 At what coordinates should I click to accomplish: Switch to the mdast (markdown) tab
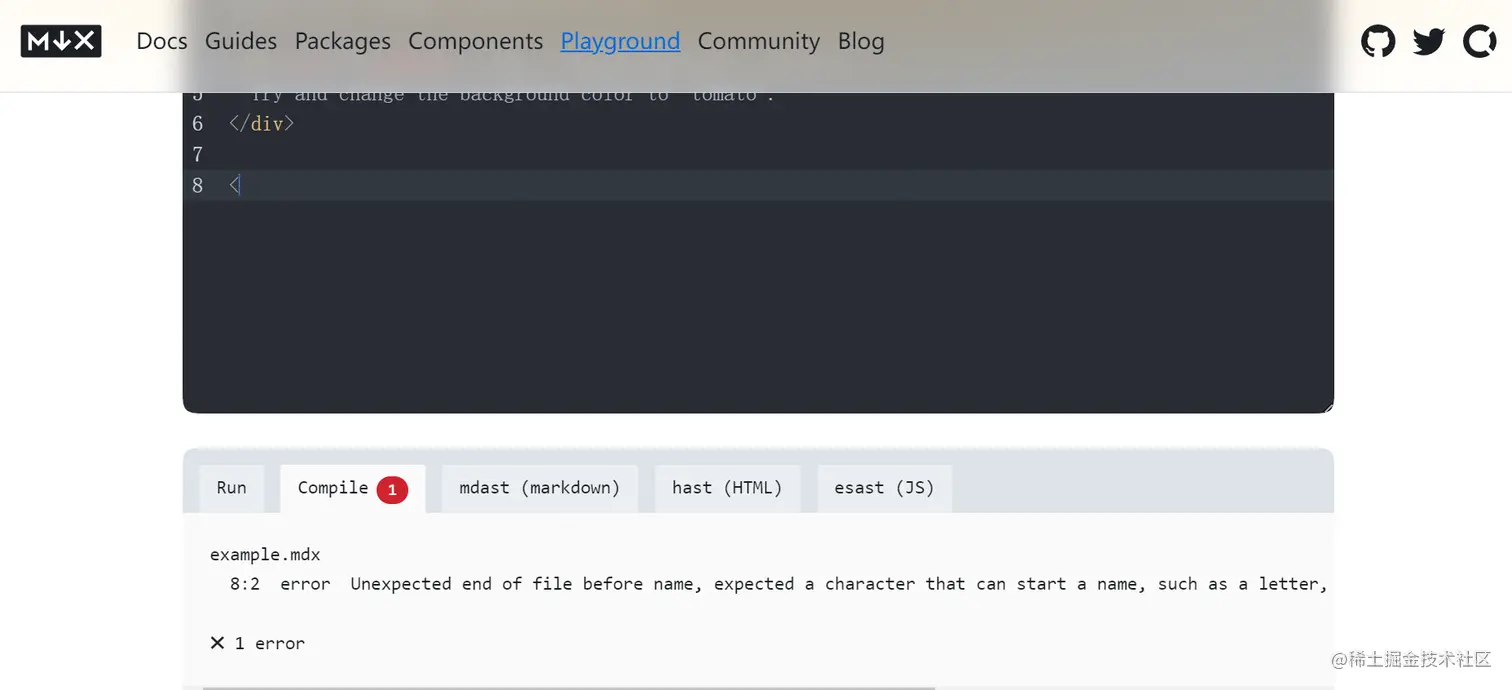(540, 488)
